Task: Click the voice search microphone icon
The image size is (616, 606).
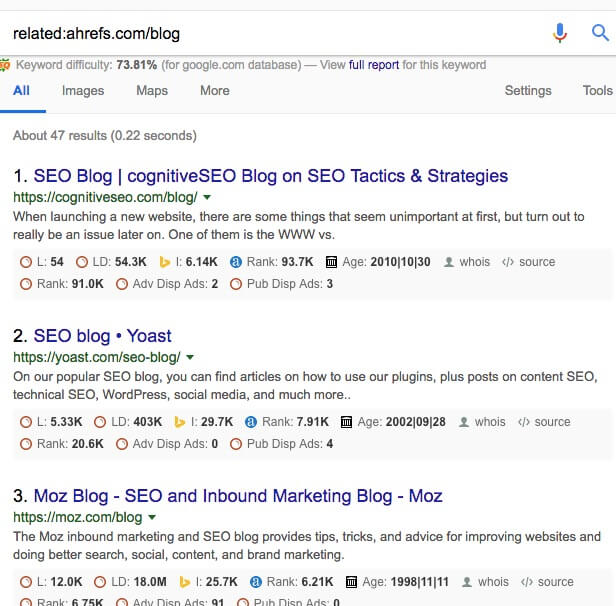Action: point(560,33)
